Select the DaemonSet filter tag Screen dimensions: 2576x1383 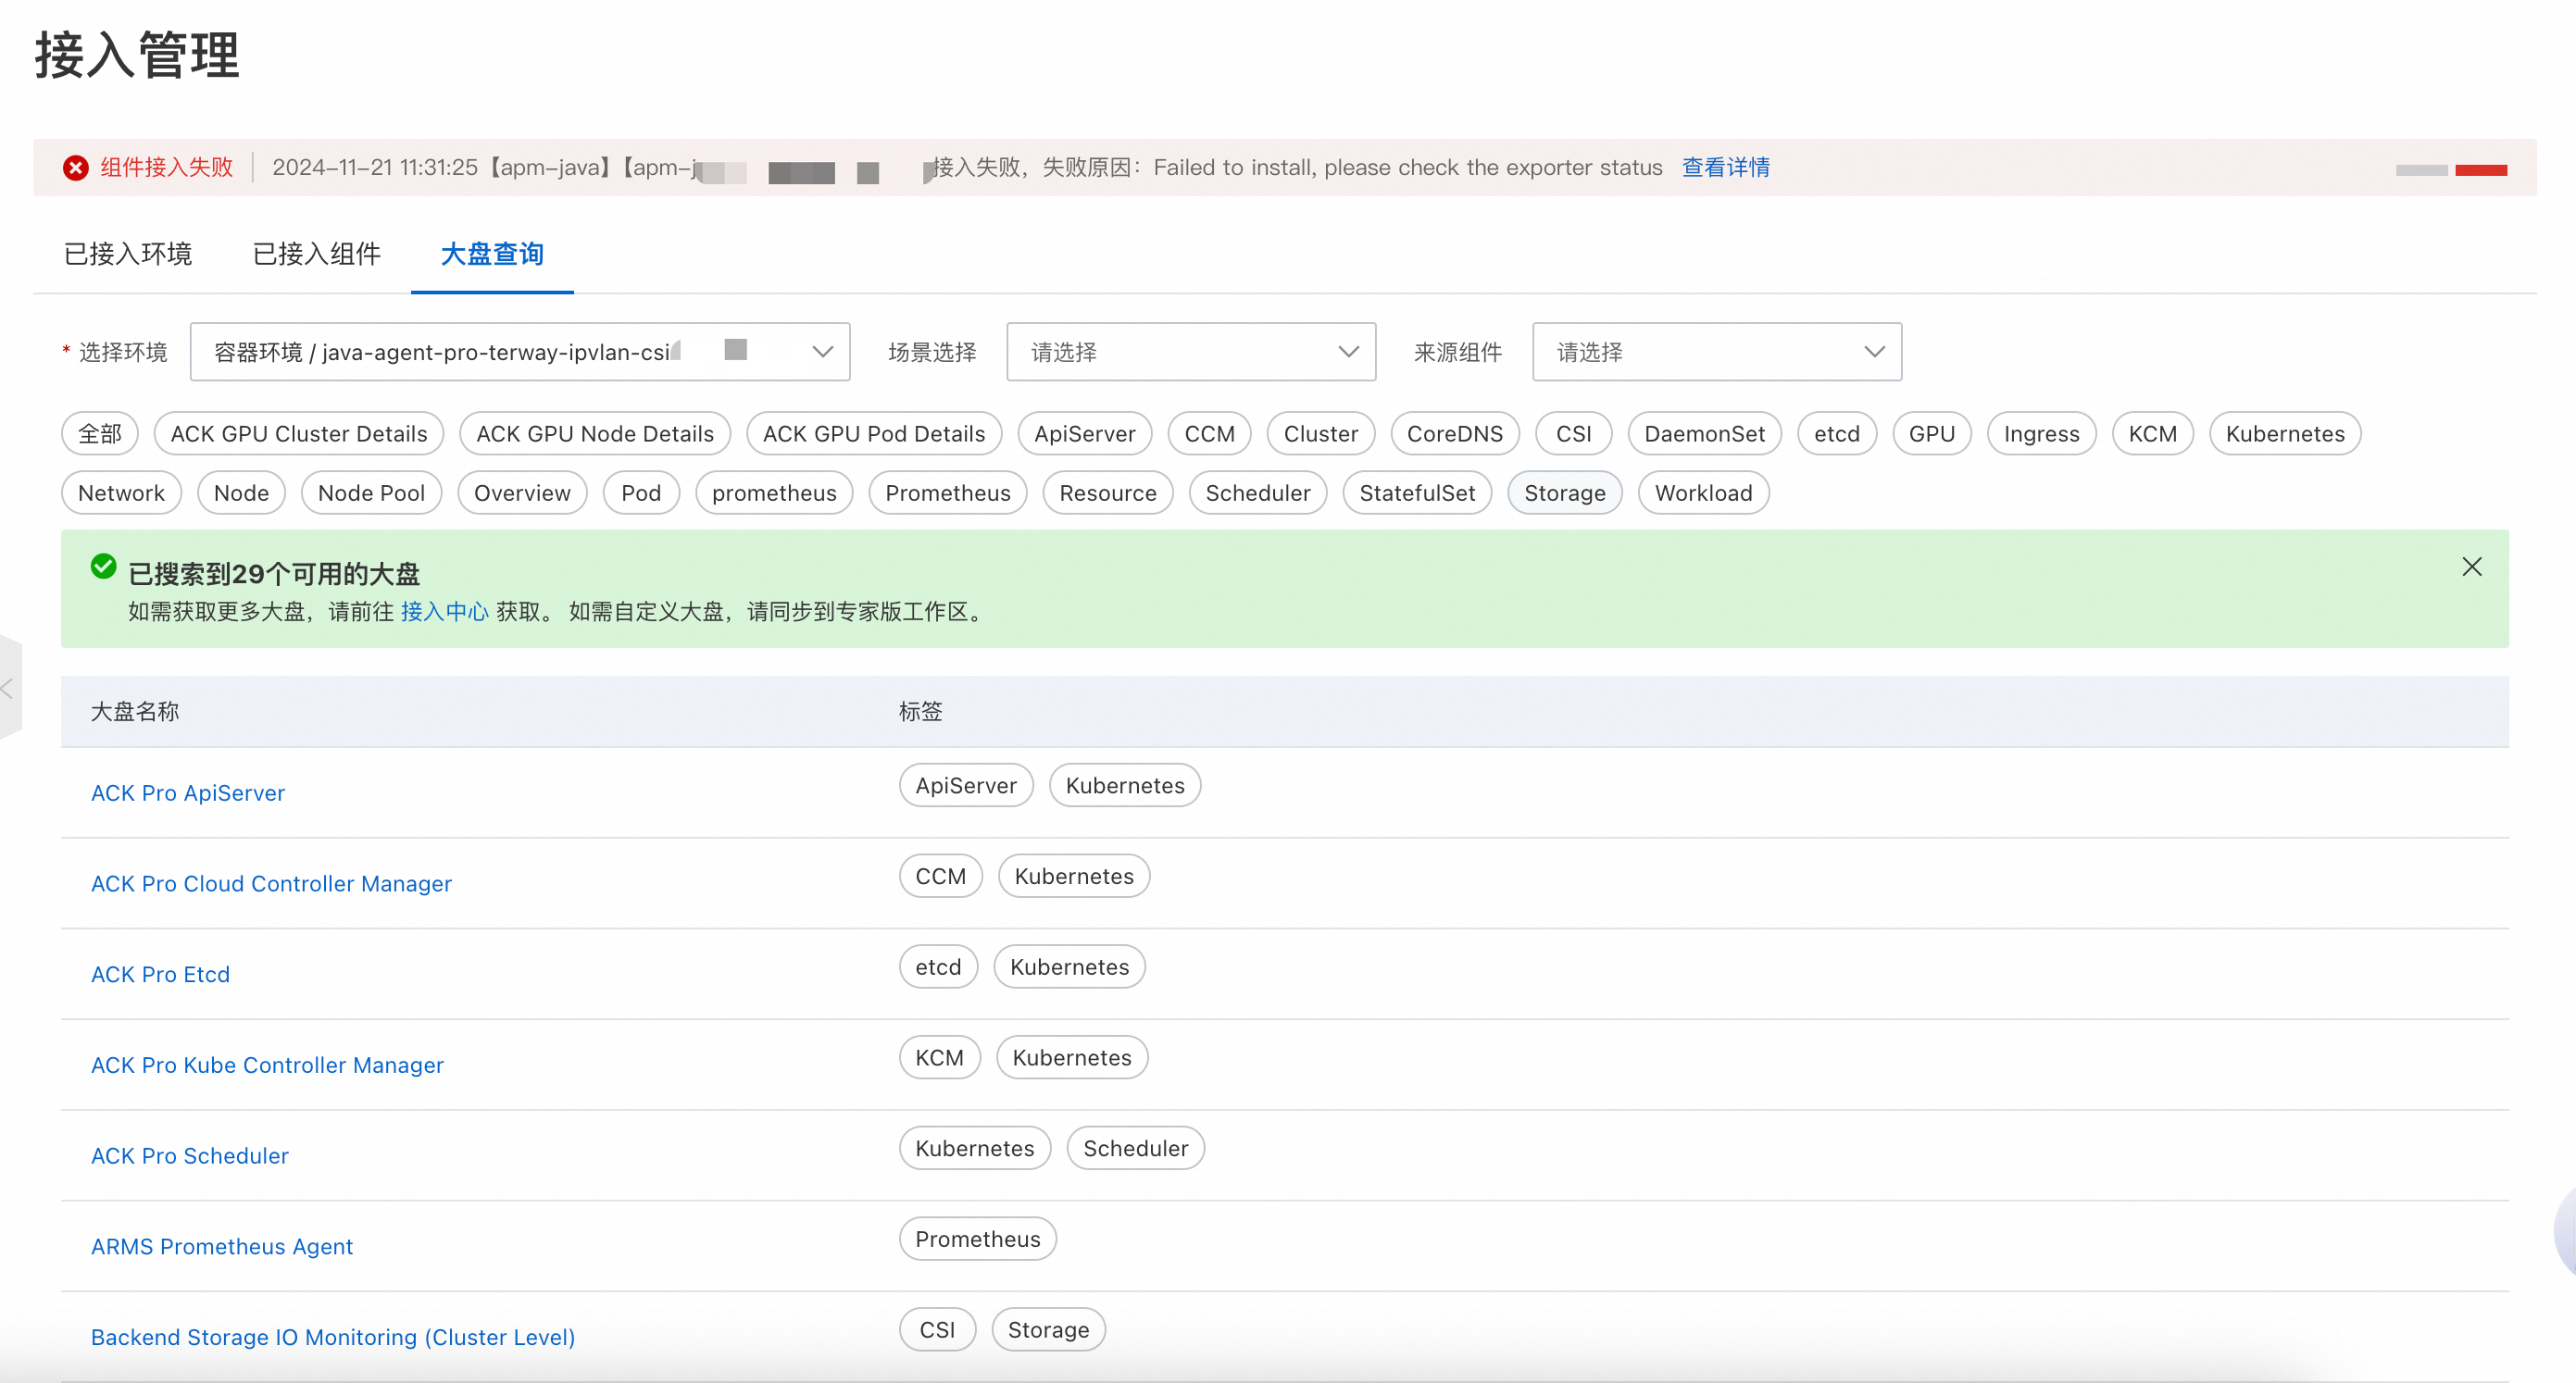pos(1705,434)
